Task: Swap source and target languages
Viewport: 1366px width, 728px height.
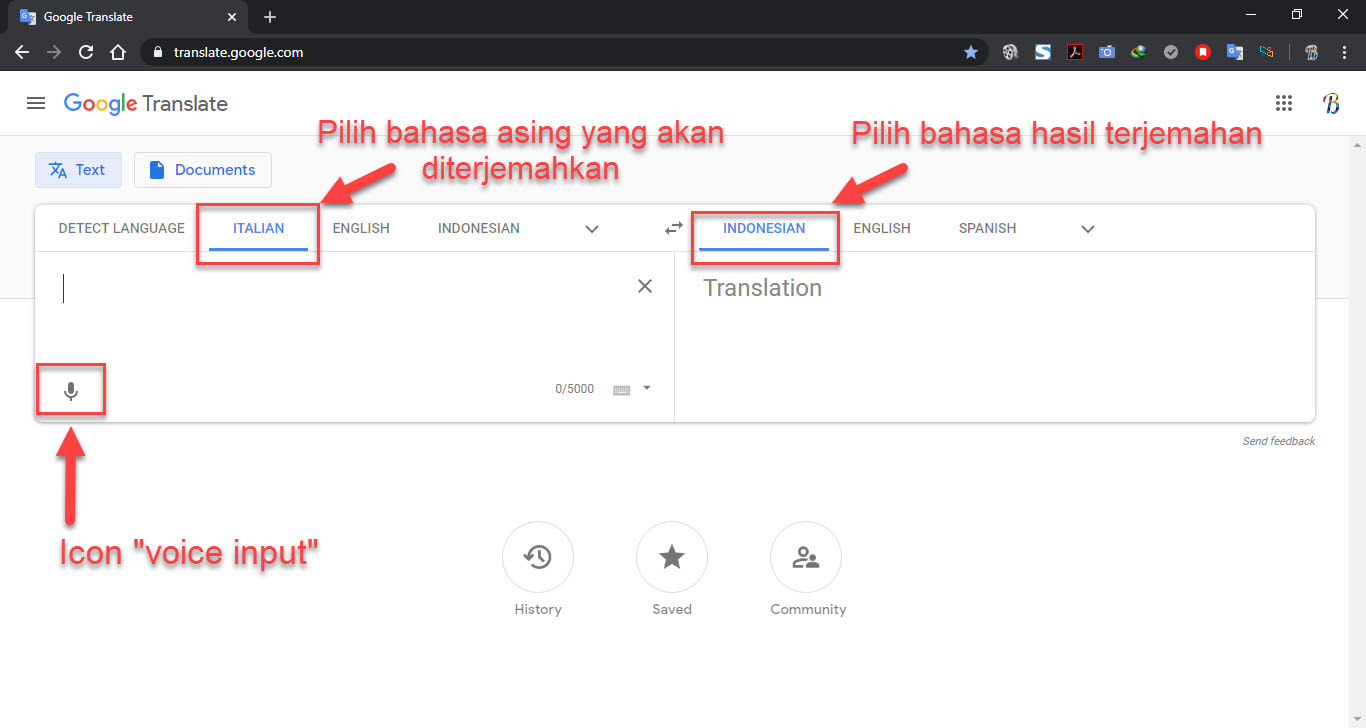Action: 674,228
